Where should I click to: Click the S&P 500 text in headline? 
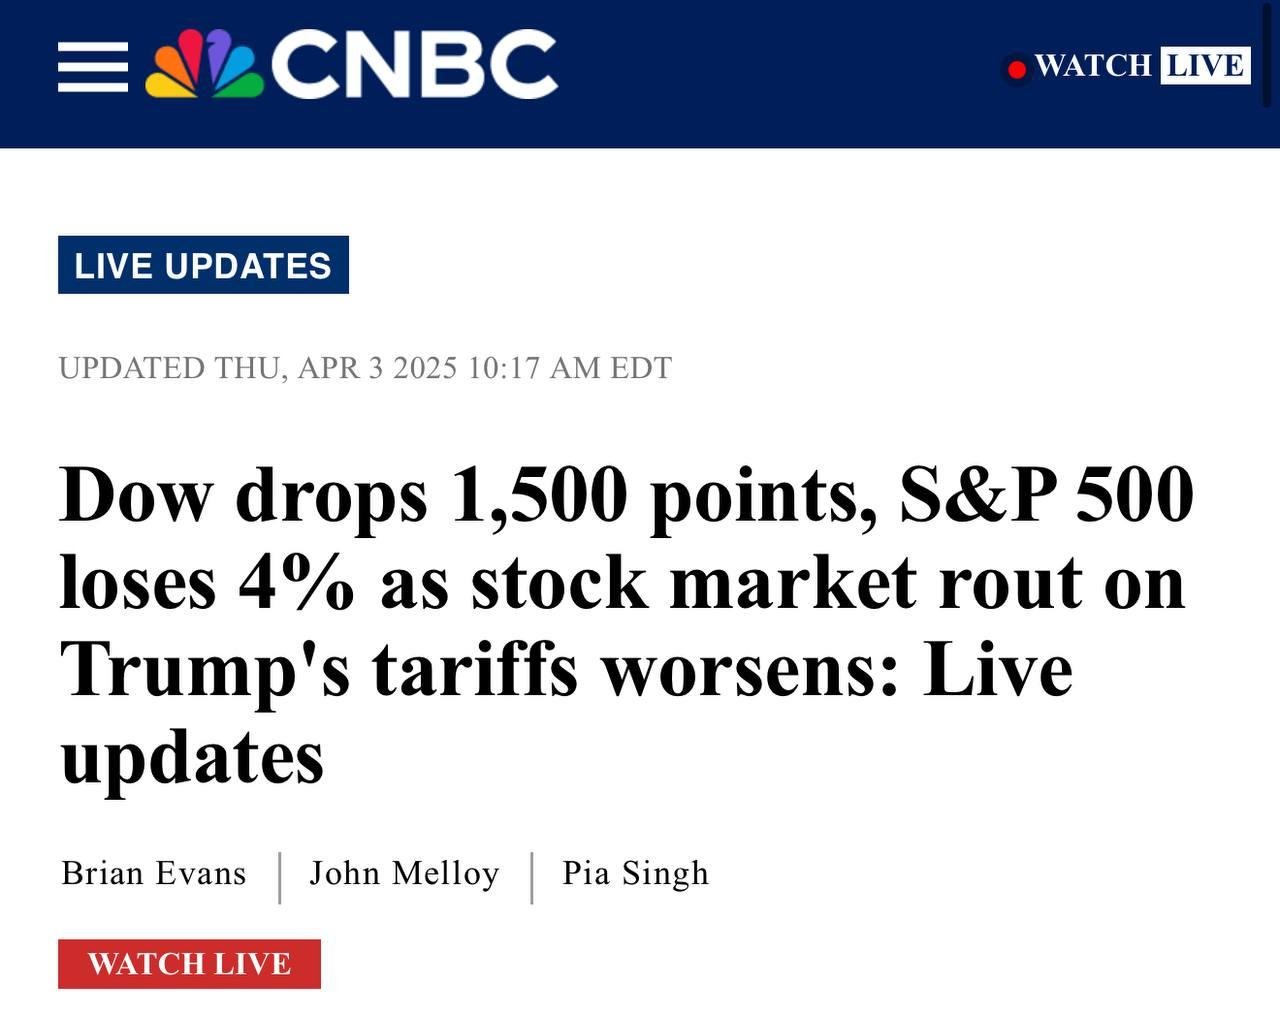click(1046, 495)
